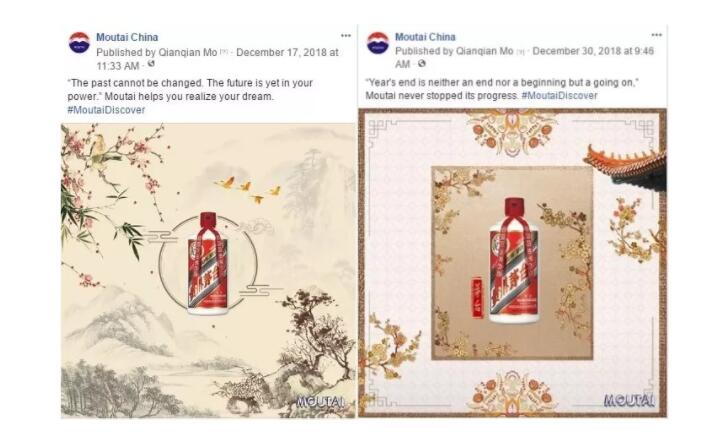The image size is (704, 432).
Task: Open the palace-frame Moutai bottle image
Action: [512, 263]
